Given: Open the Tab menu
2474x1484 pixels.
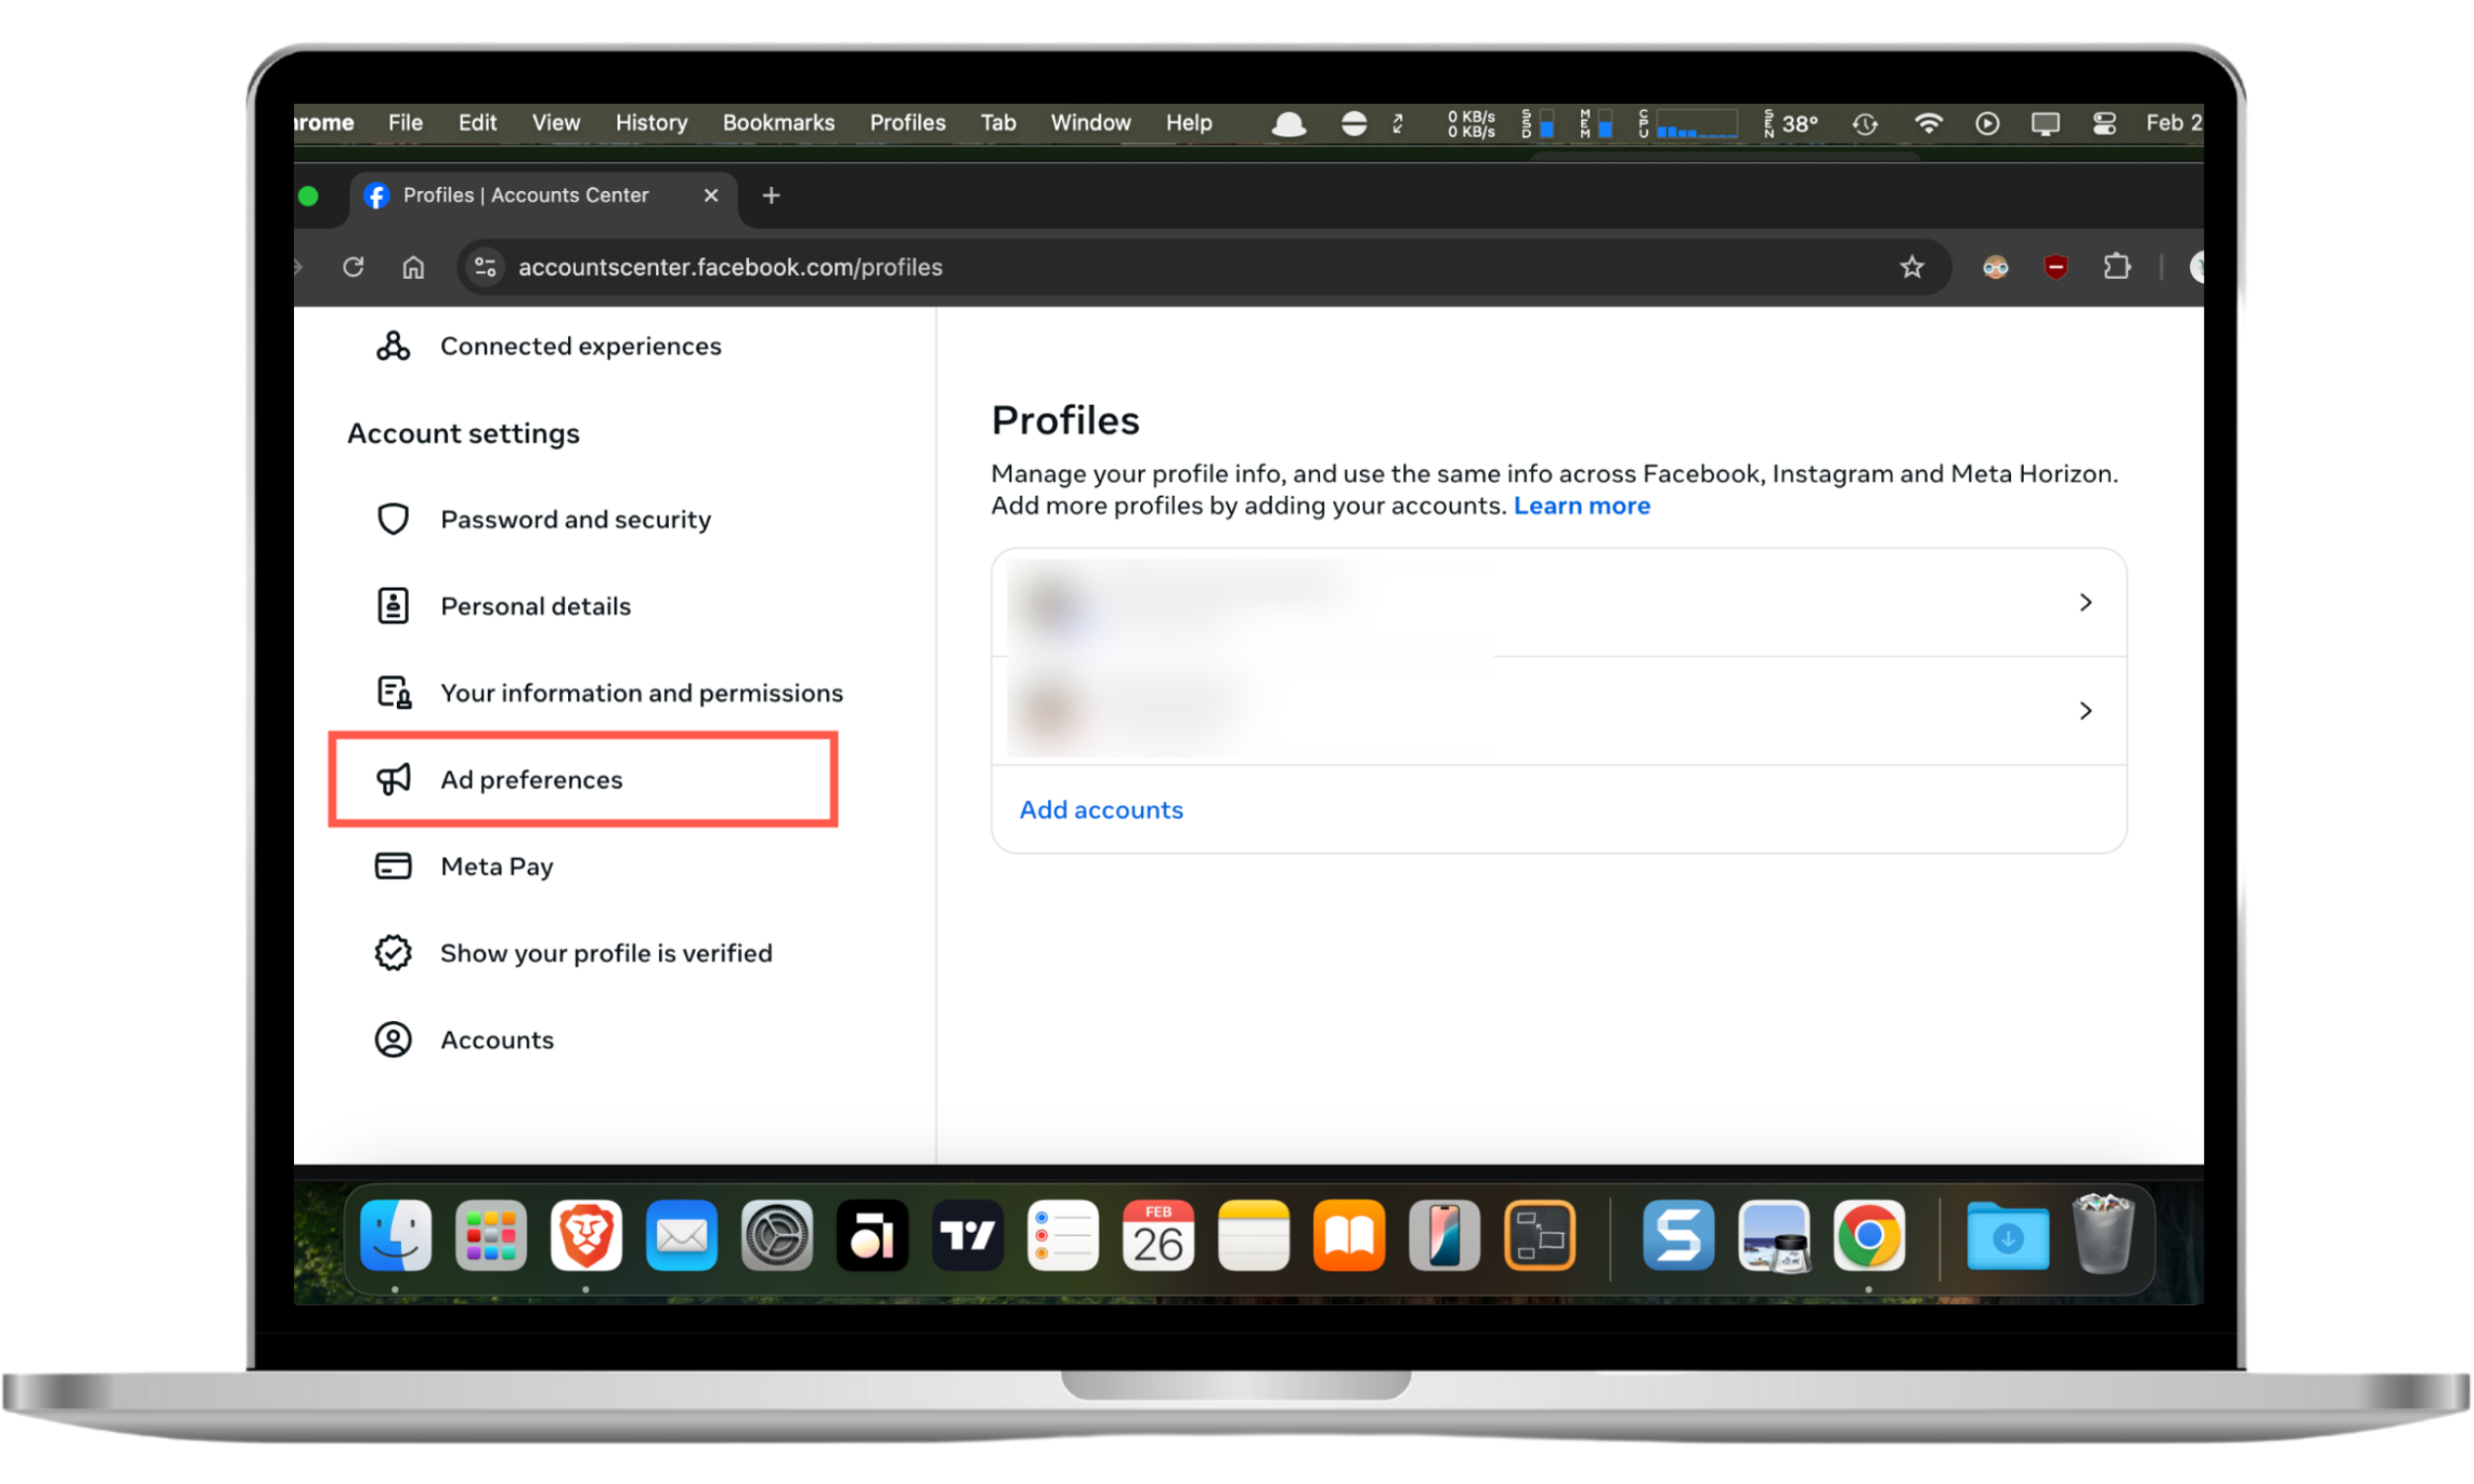Looking at the screenshot, I should click(998, 123).
